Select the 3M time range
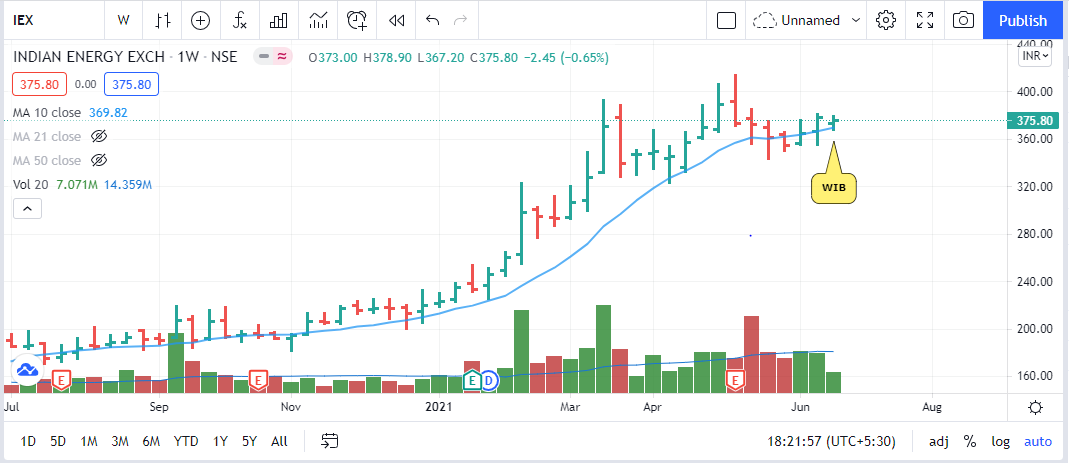1069x463 pixels. tap(120, 441)
